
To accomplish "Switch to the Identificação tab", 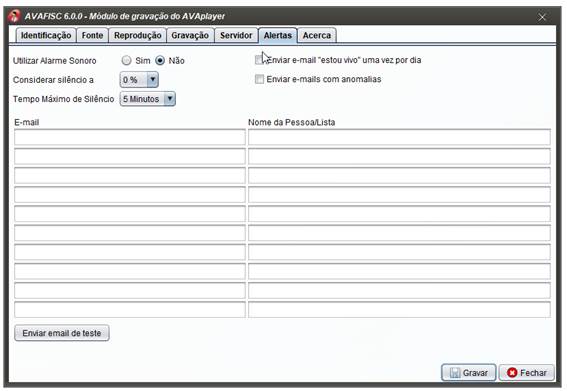I will click(x=46, y=35).
